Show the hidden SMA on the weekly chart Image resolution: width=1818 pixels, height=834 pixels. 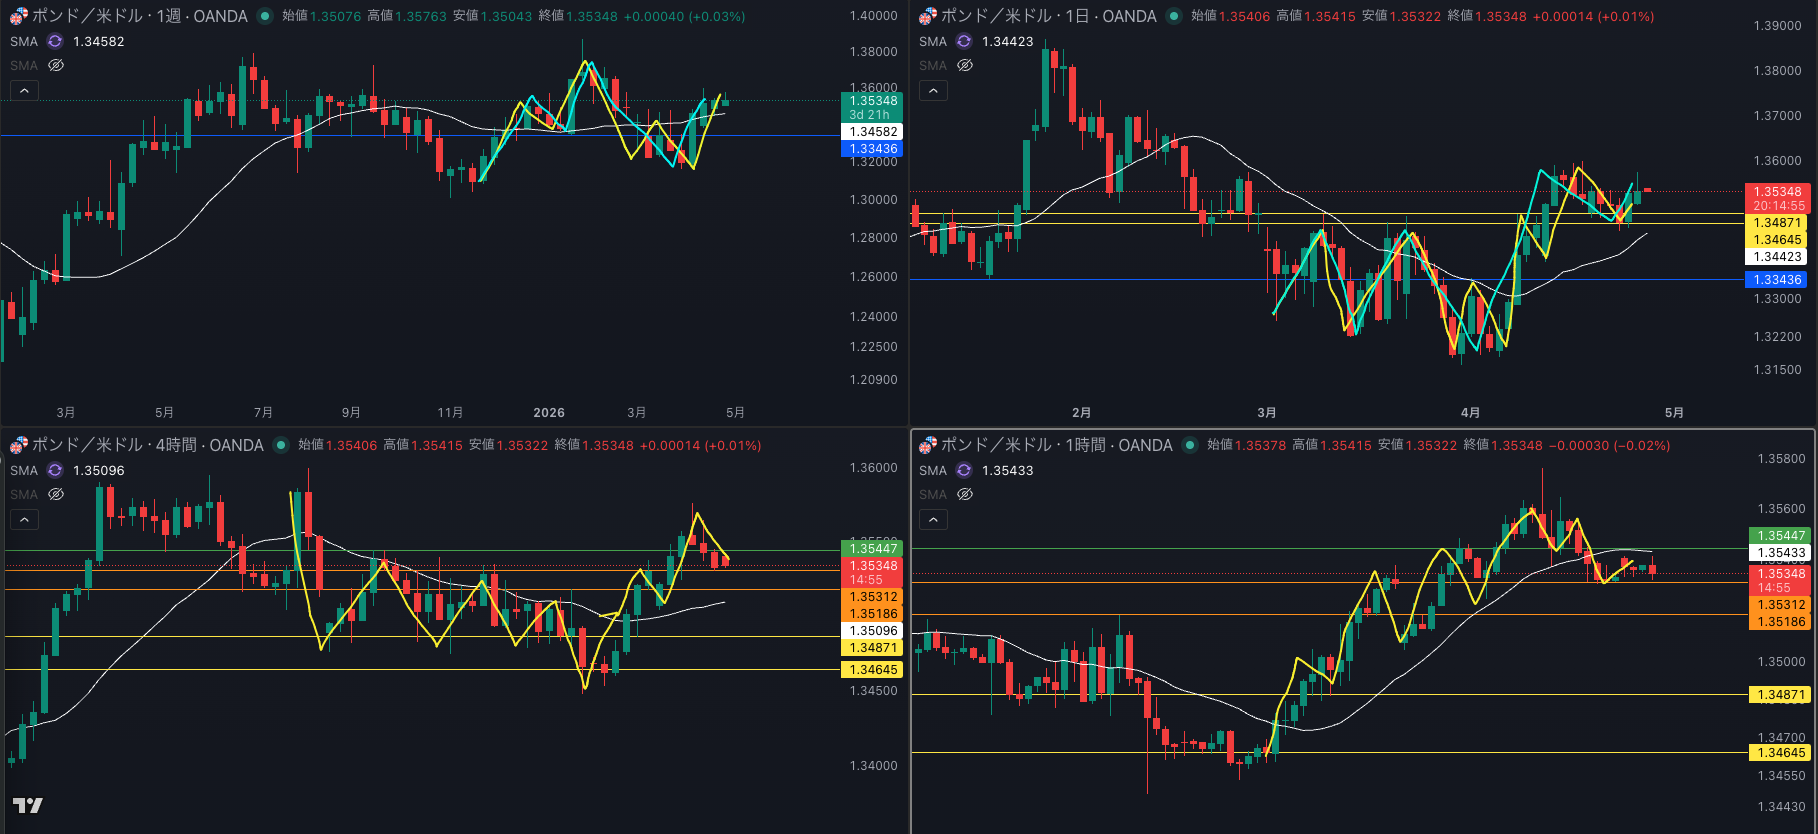(56, 65)
